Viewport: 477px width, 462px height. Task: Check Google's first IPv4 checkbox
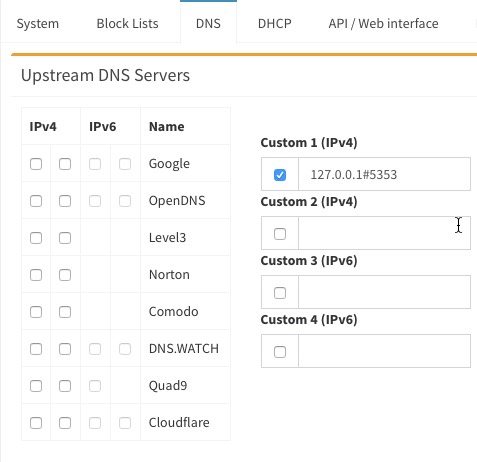pos(36,164)
